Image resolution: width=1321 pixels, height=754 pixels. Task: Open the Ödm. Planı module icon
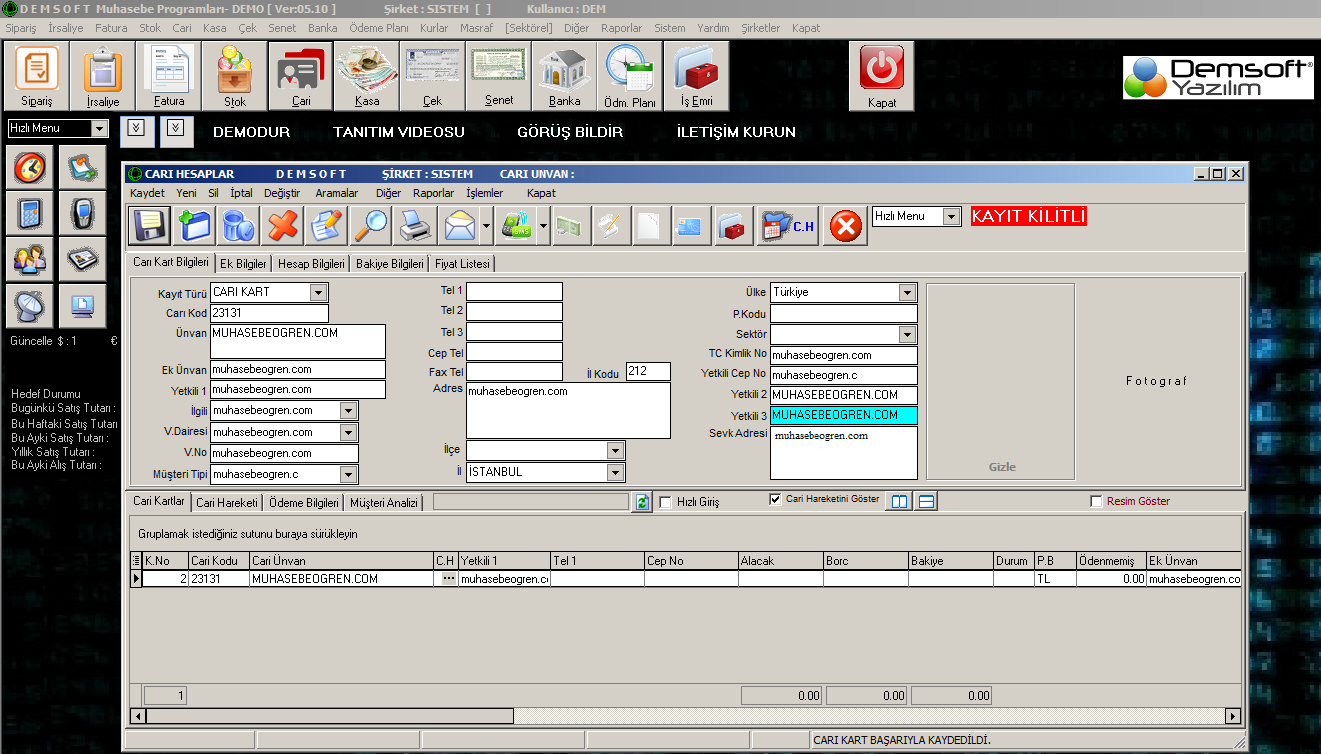click(x=631, y=76)
